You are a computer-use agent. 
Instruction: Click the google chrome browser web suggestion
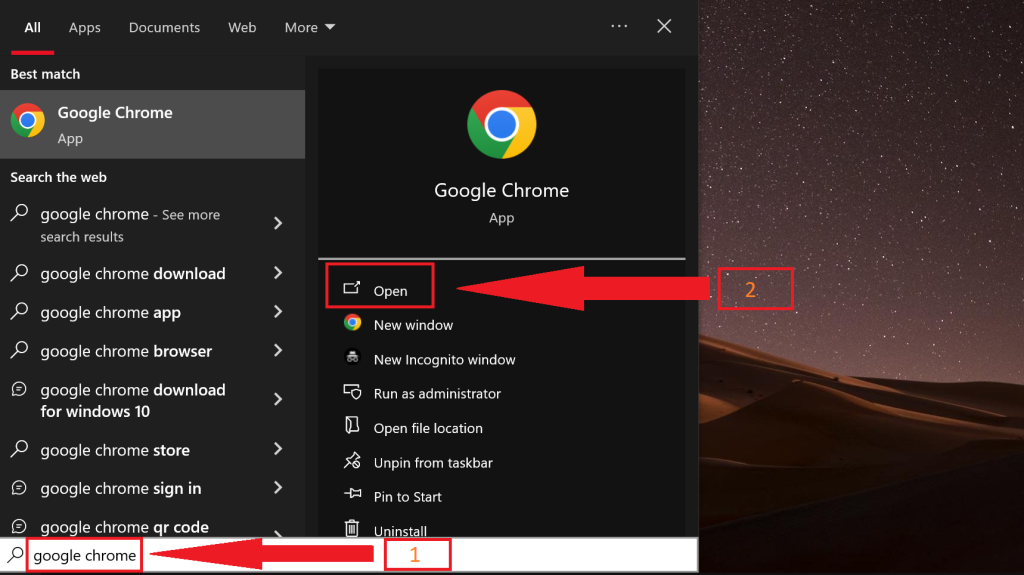pyautogui.click(x=126, y=351)
